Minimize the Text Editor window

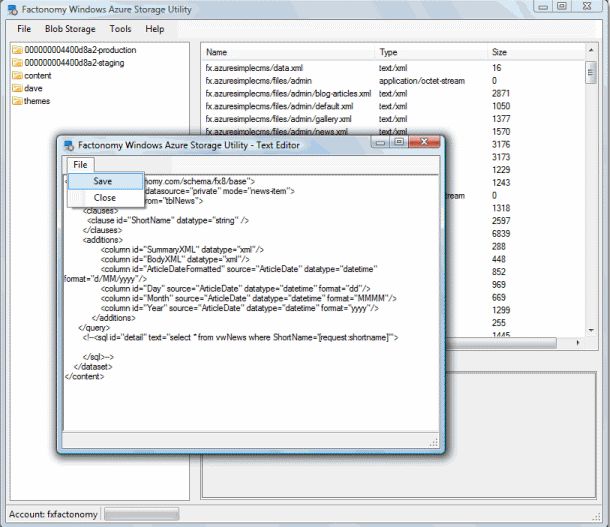click(380, 142)
